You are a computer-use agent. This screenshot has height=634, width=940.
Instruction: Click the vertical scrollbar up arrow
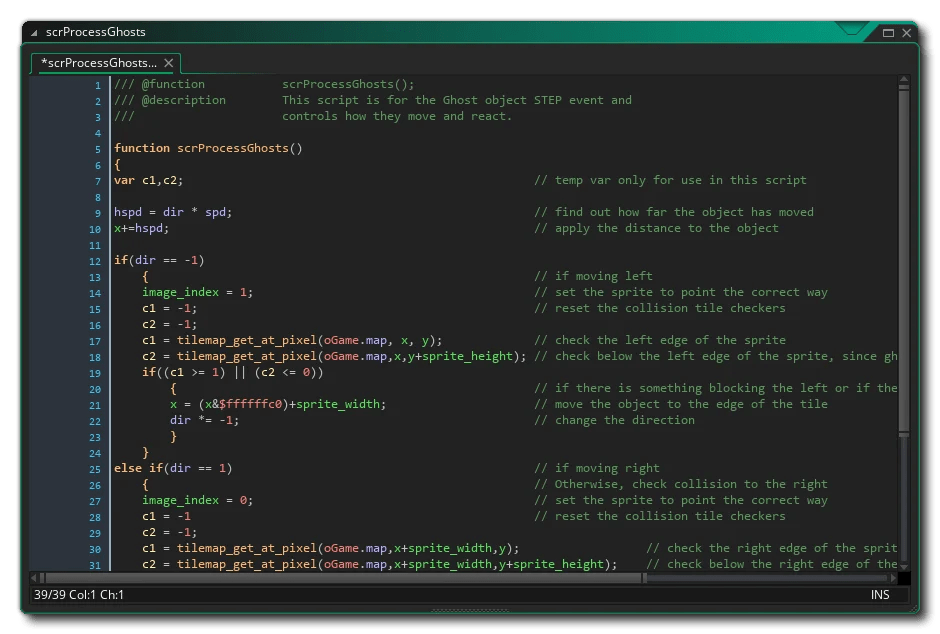click(904, 79)
